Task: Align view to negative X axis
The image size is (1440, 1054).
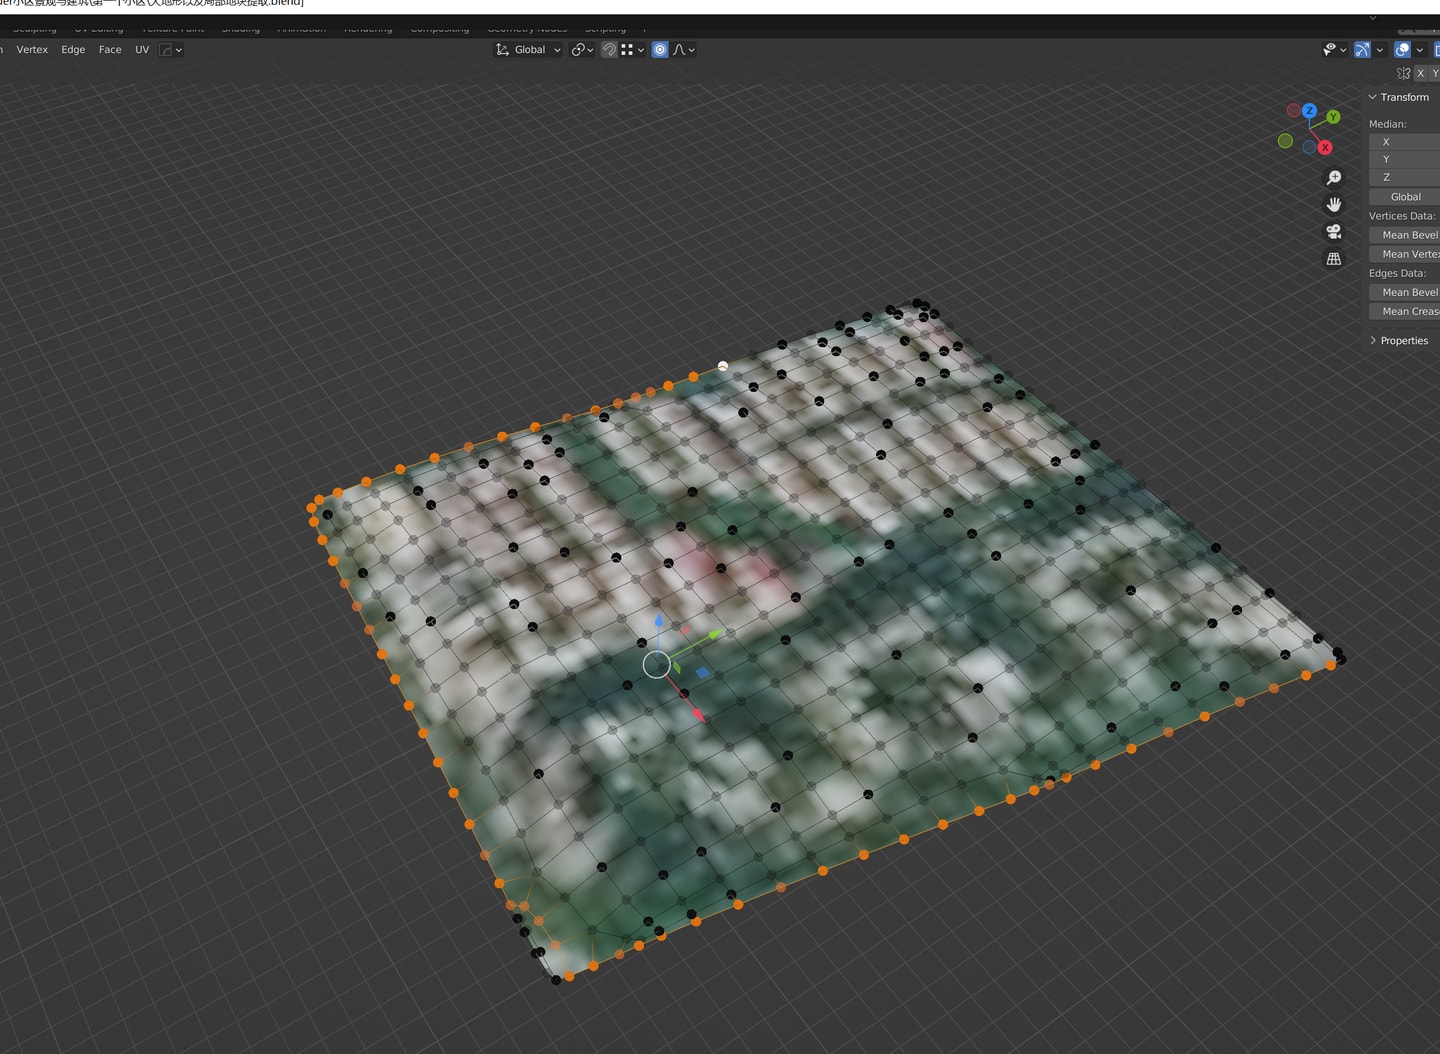Action: click(x=1294, y=110)
